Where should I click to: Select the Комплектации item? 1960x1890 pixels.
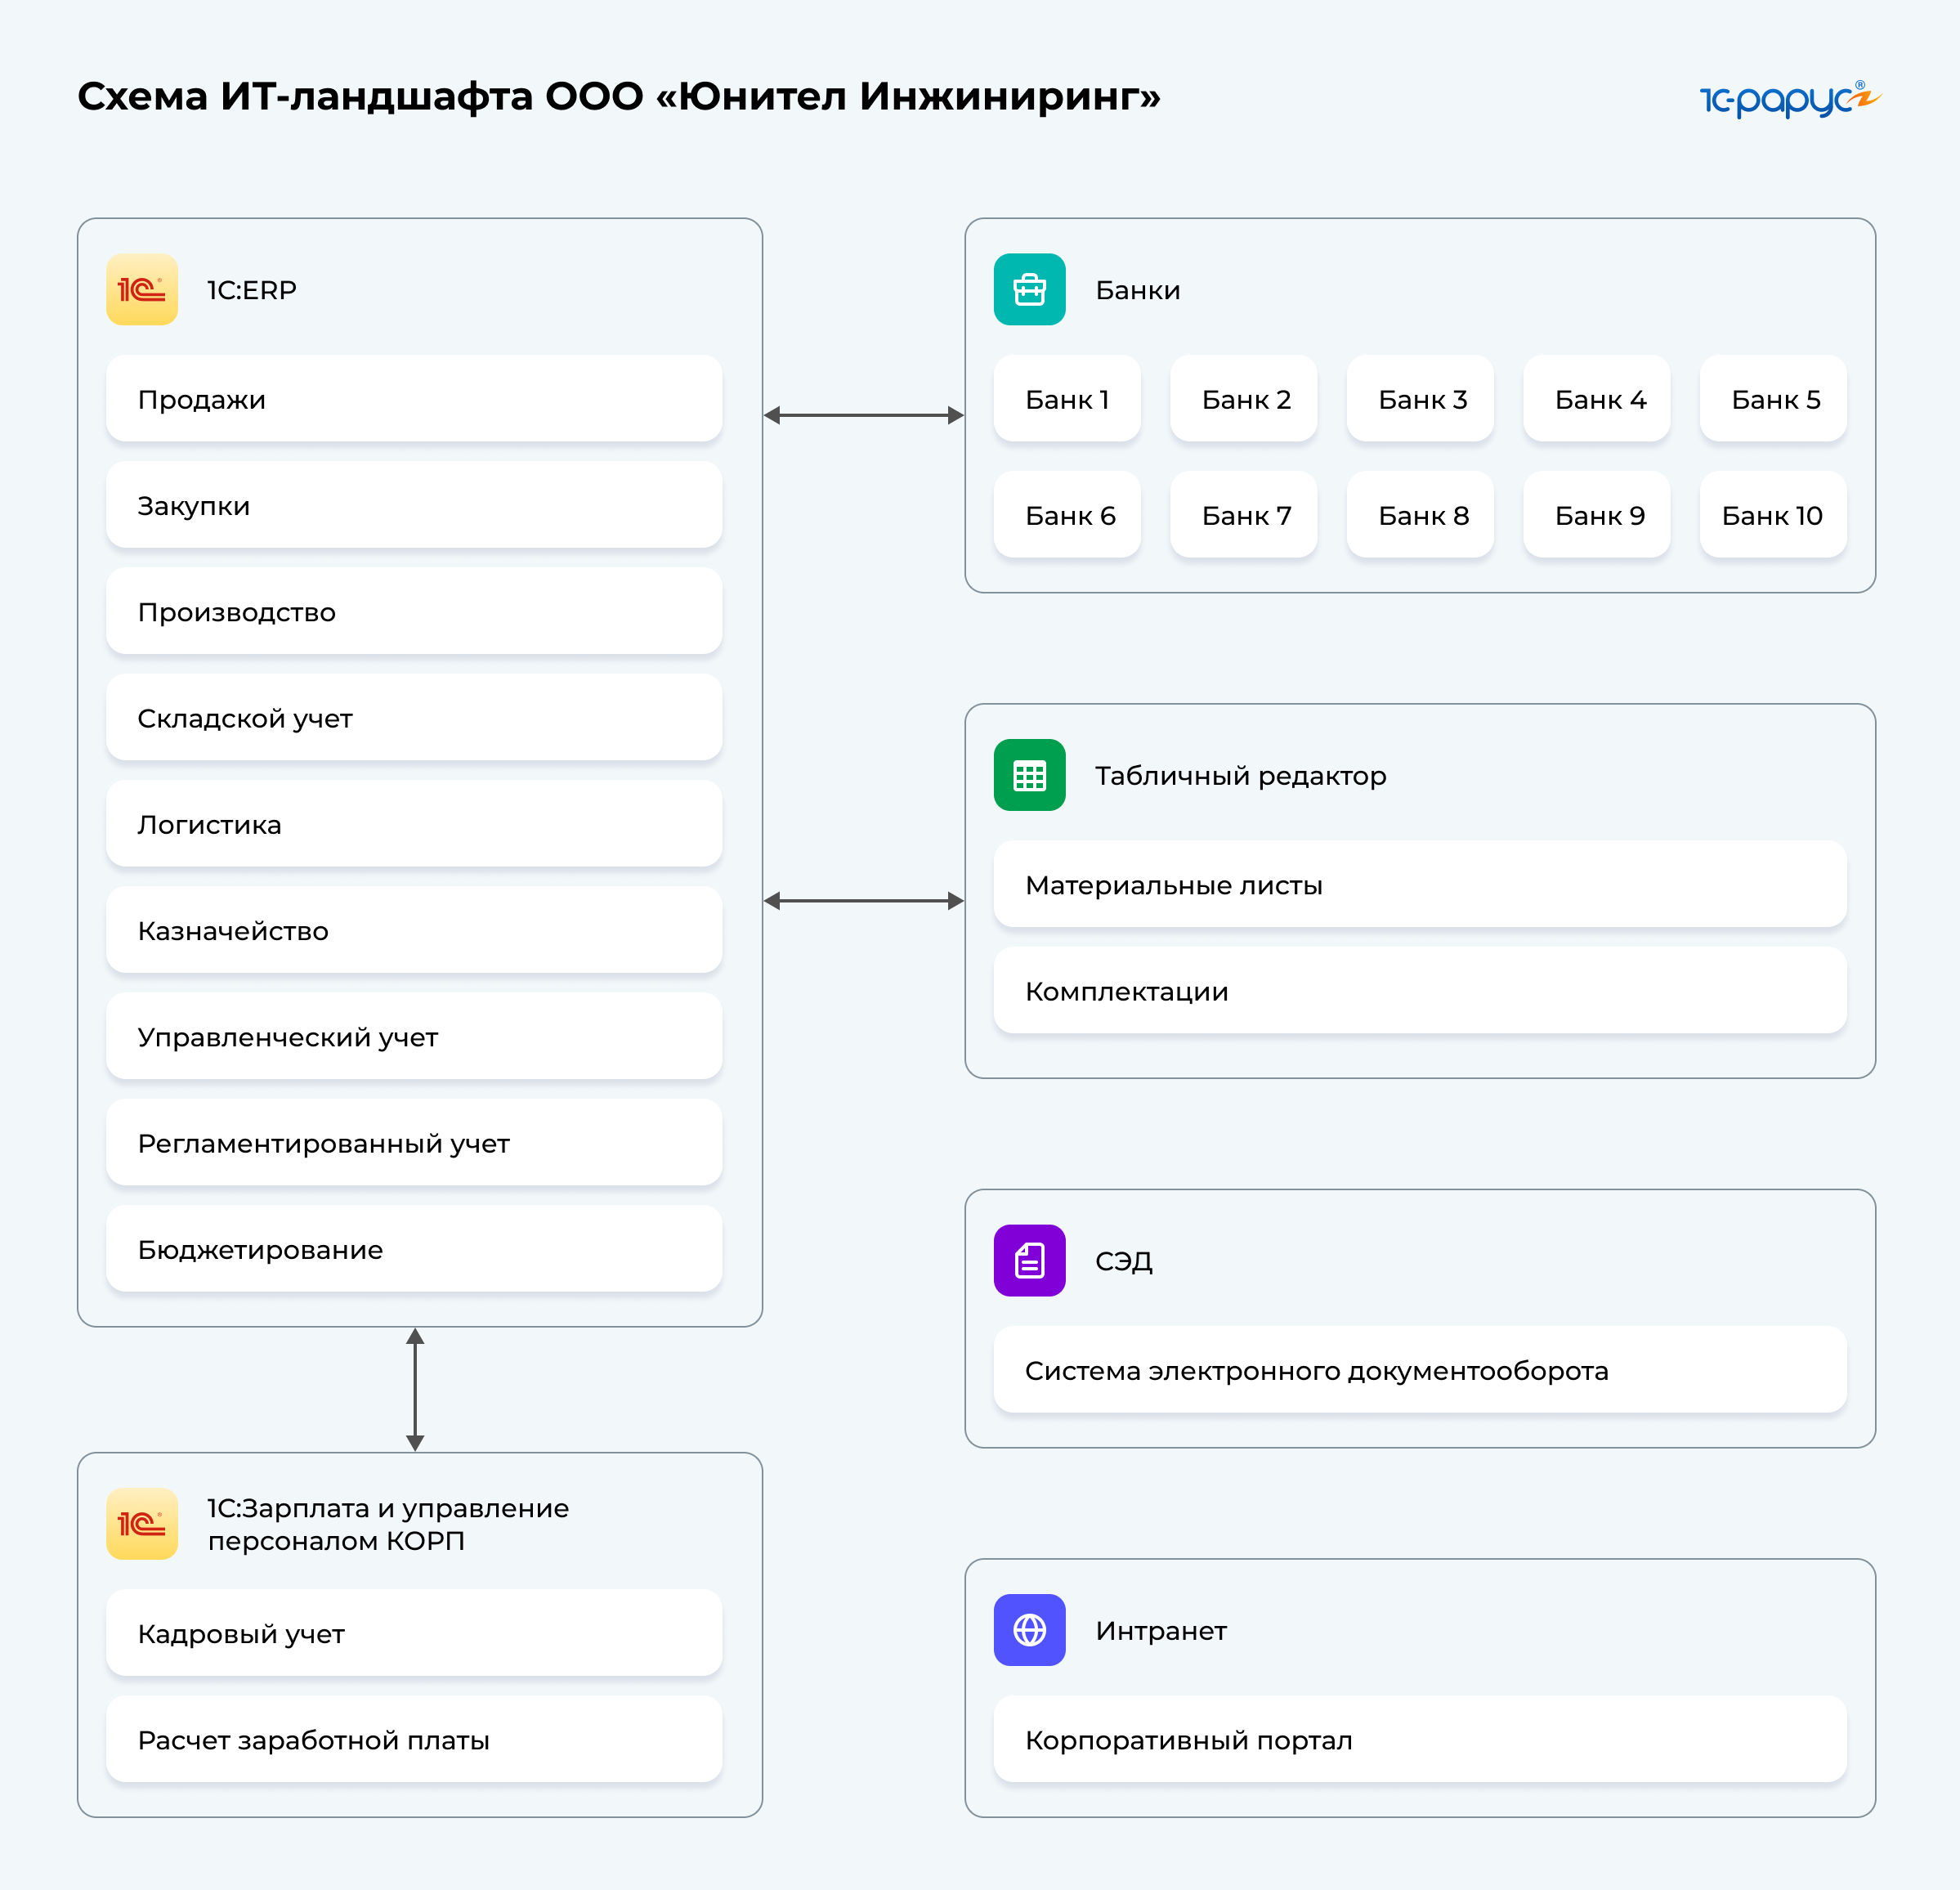[1419, 991]
